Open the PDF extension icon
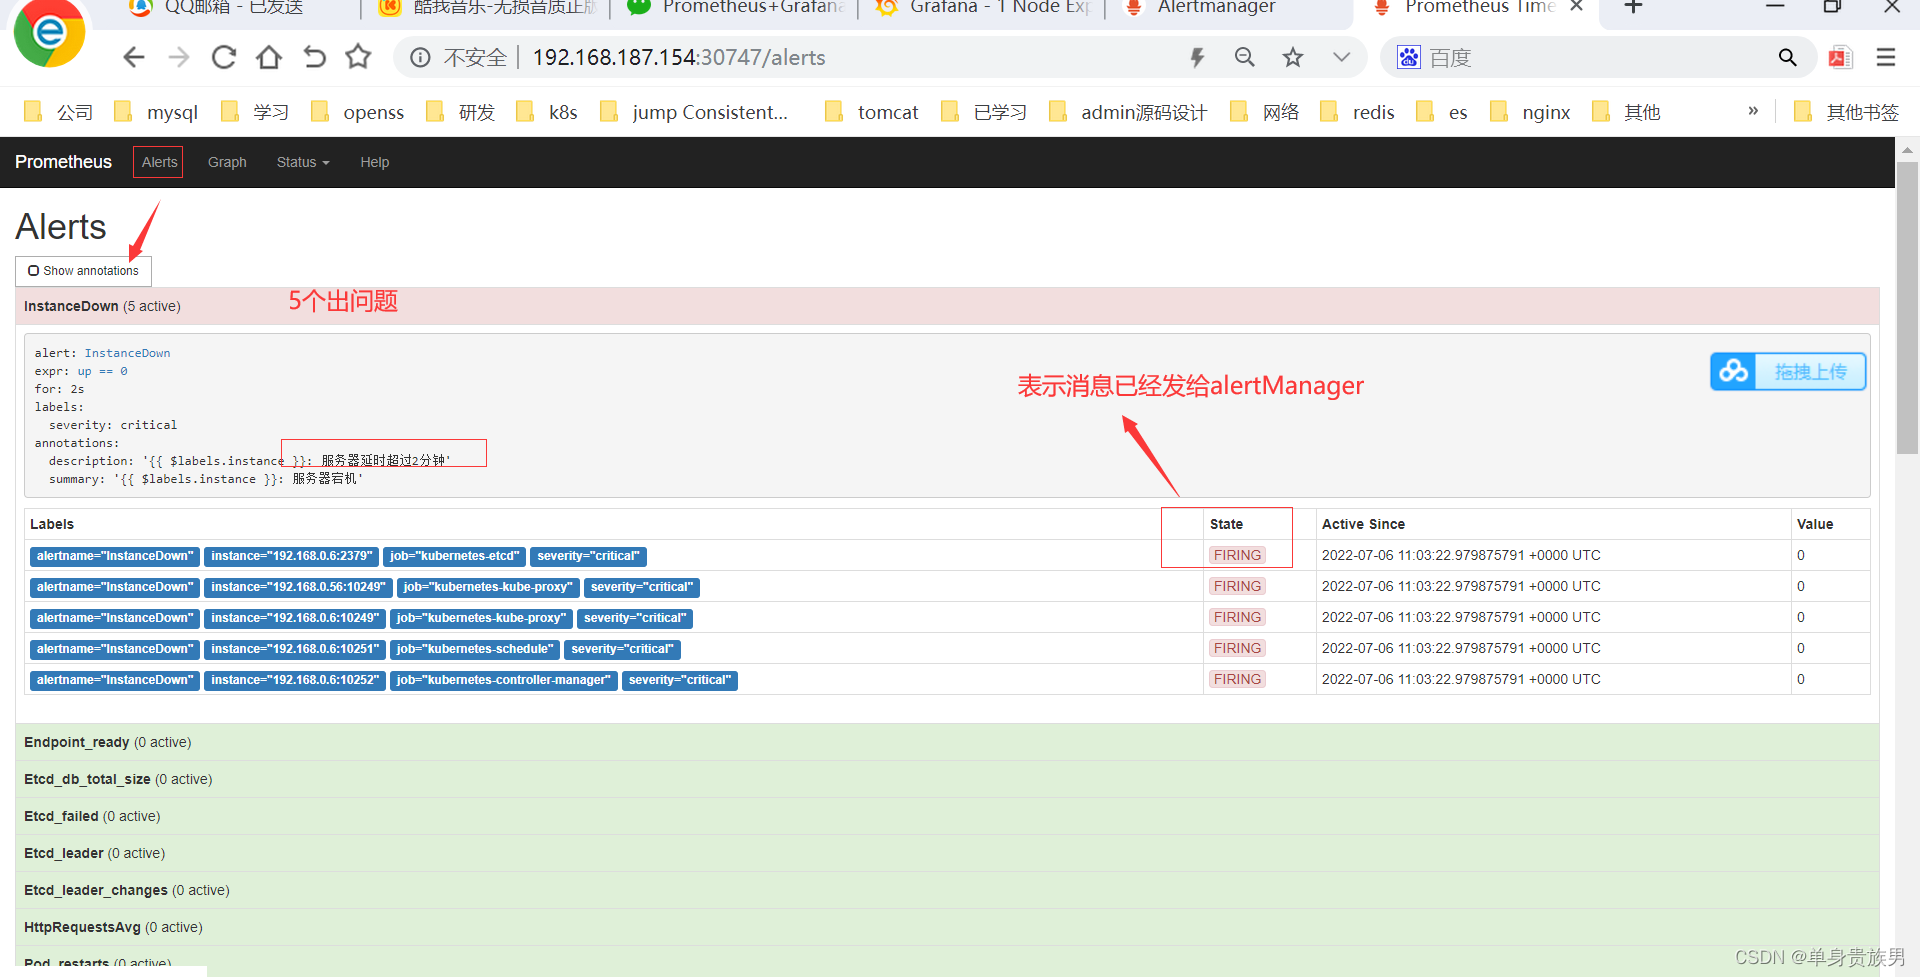 [1840, 57]
